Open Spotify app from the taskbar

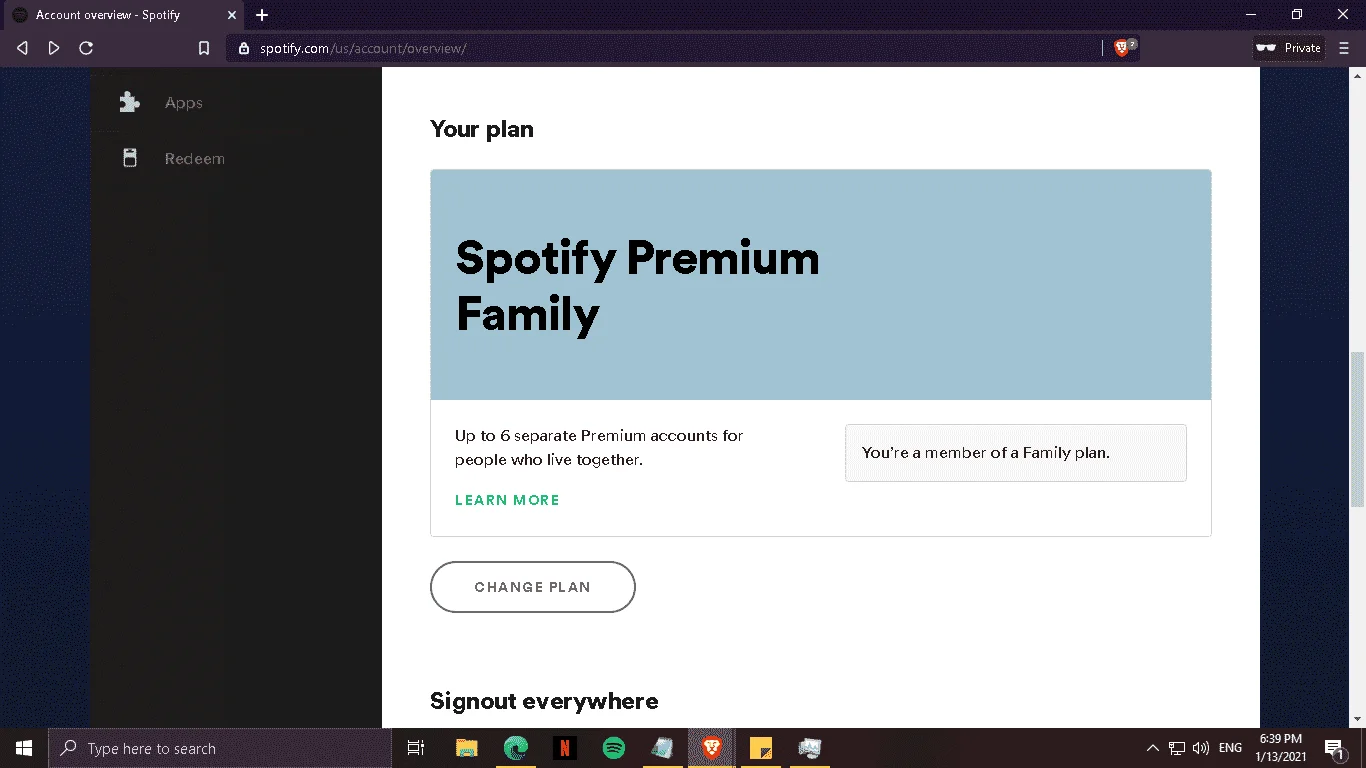(614, 748)
